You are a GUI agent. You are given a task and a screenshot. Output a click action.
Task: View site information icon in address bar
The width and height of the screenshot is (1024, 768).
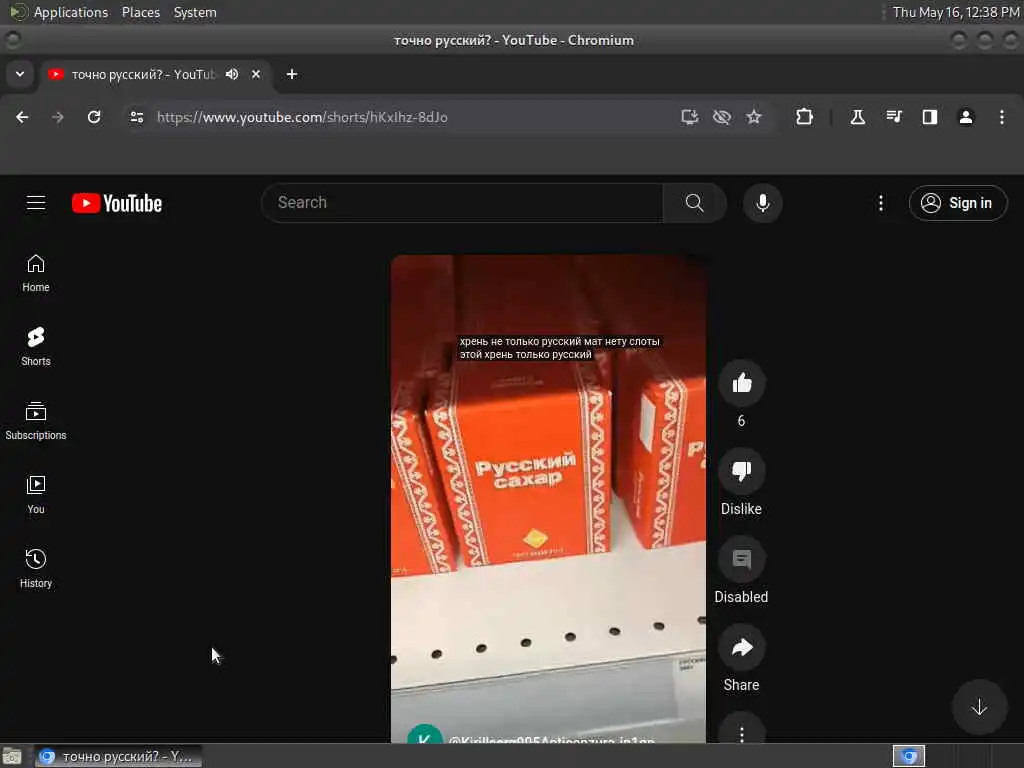click(136, 117)
